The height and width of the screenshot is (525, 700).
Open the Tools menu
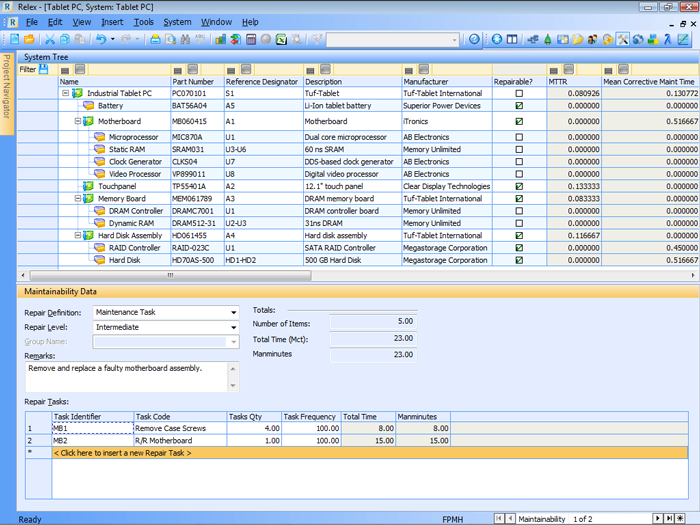coord(143,22)
